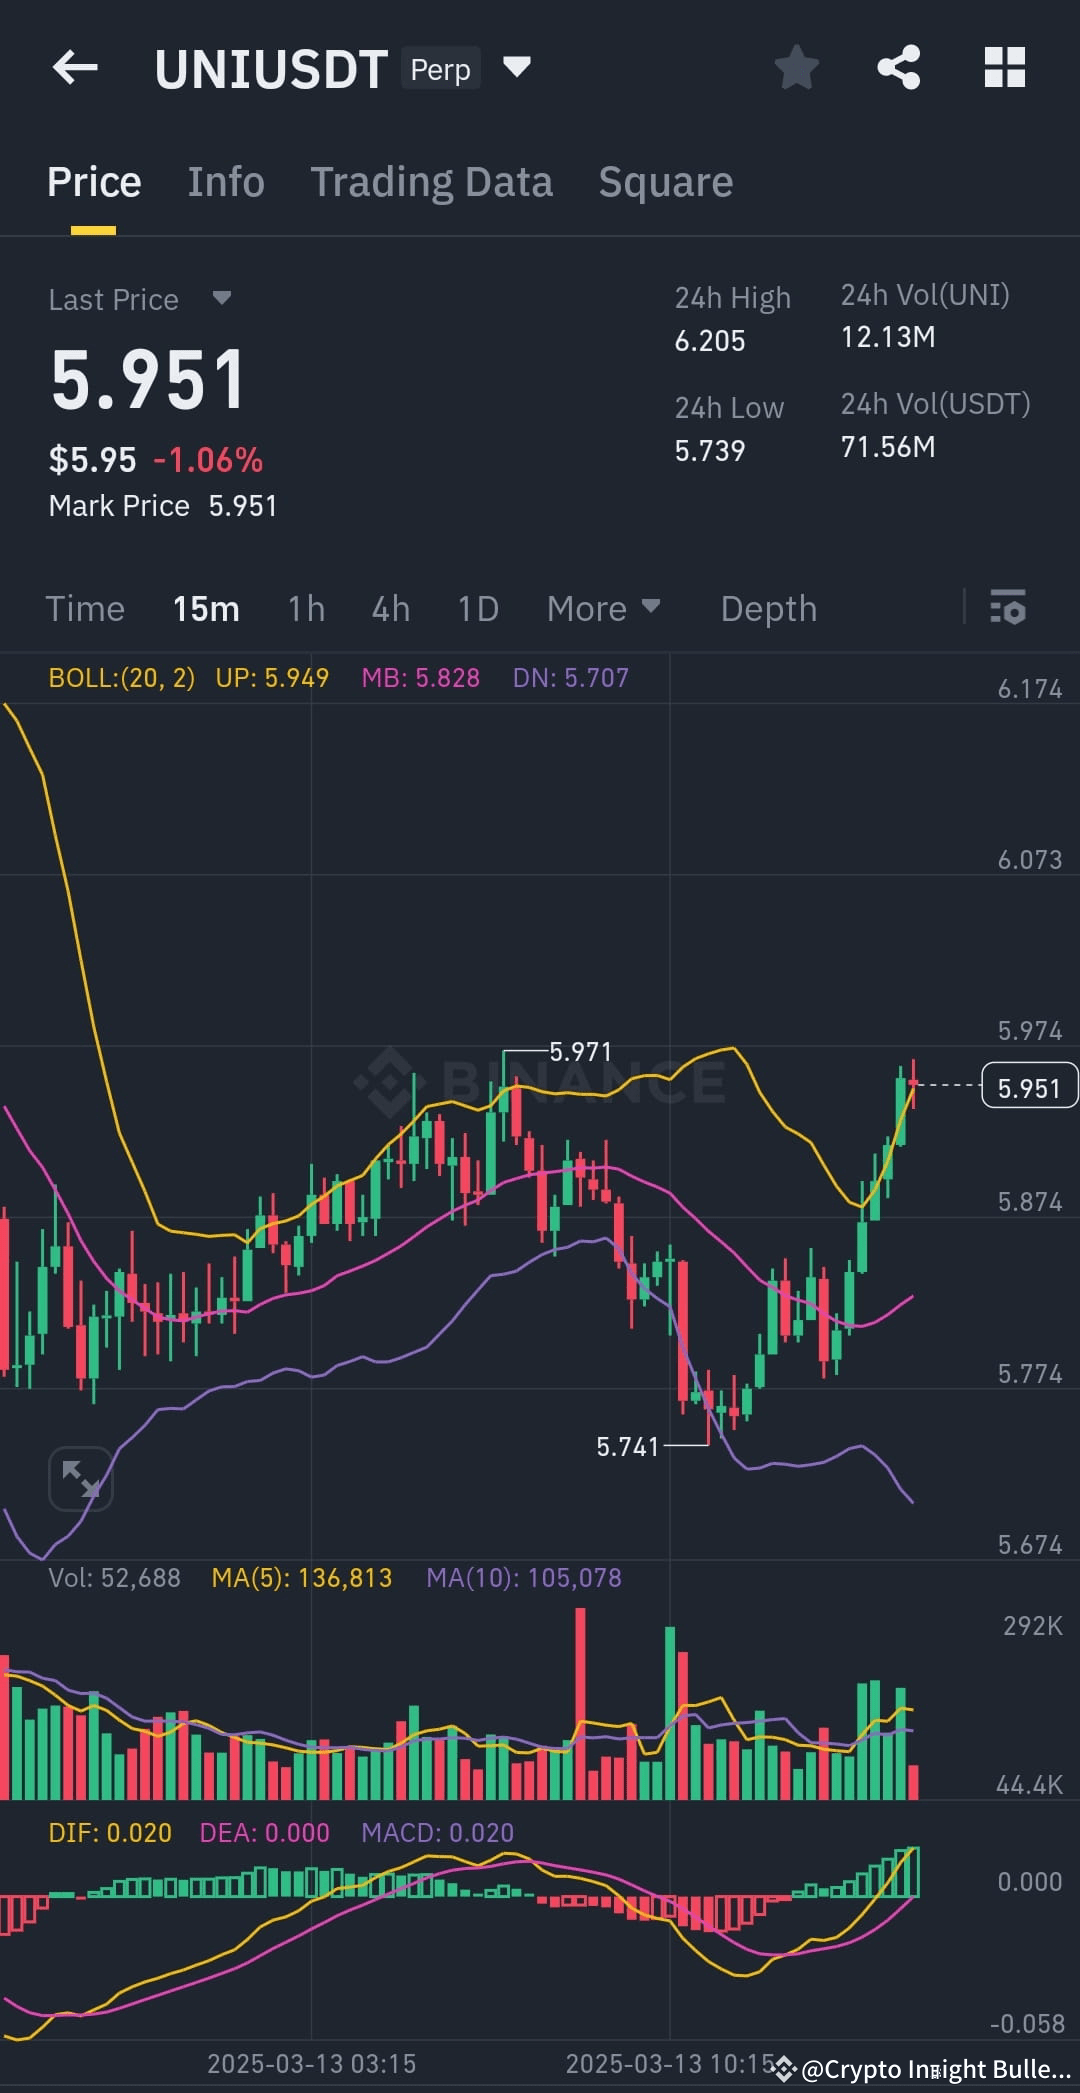Click the Binance watermark logo on chart
This screenshot has width=1080, height=2093.
point(540,1082)
